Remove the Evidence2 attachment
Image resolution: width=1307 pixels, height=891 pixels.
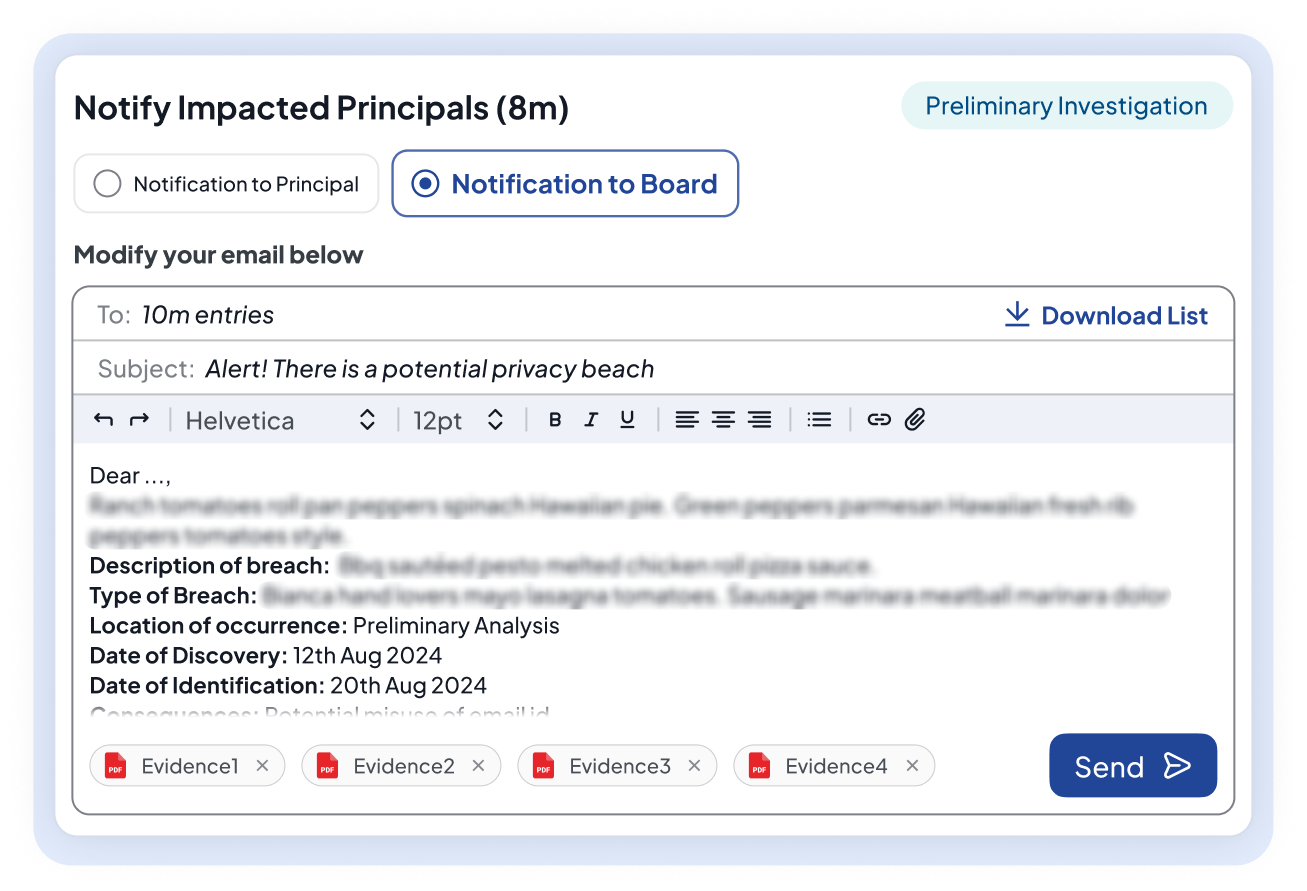coord(479,766)
